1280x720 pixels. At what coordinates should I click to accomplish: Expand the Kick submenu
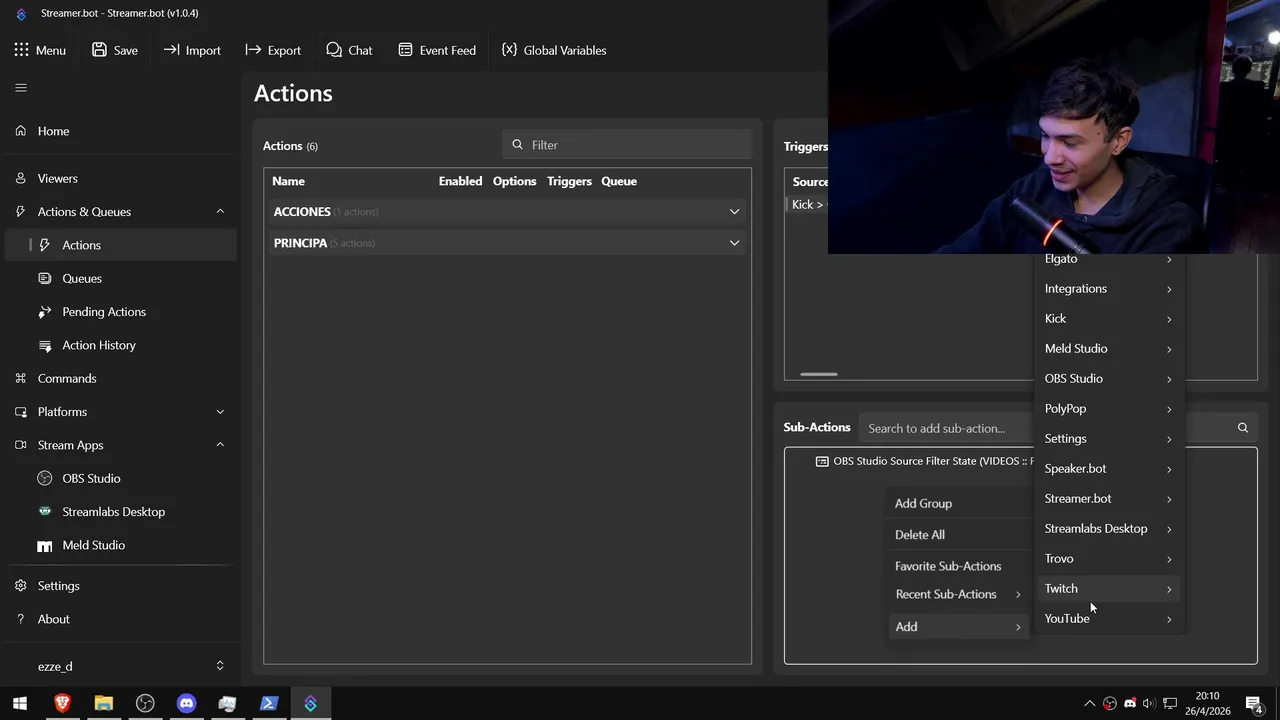[x=1108, y=318]
